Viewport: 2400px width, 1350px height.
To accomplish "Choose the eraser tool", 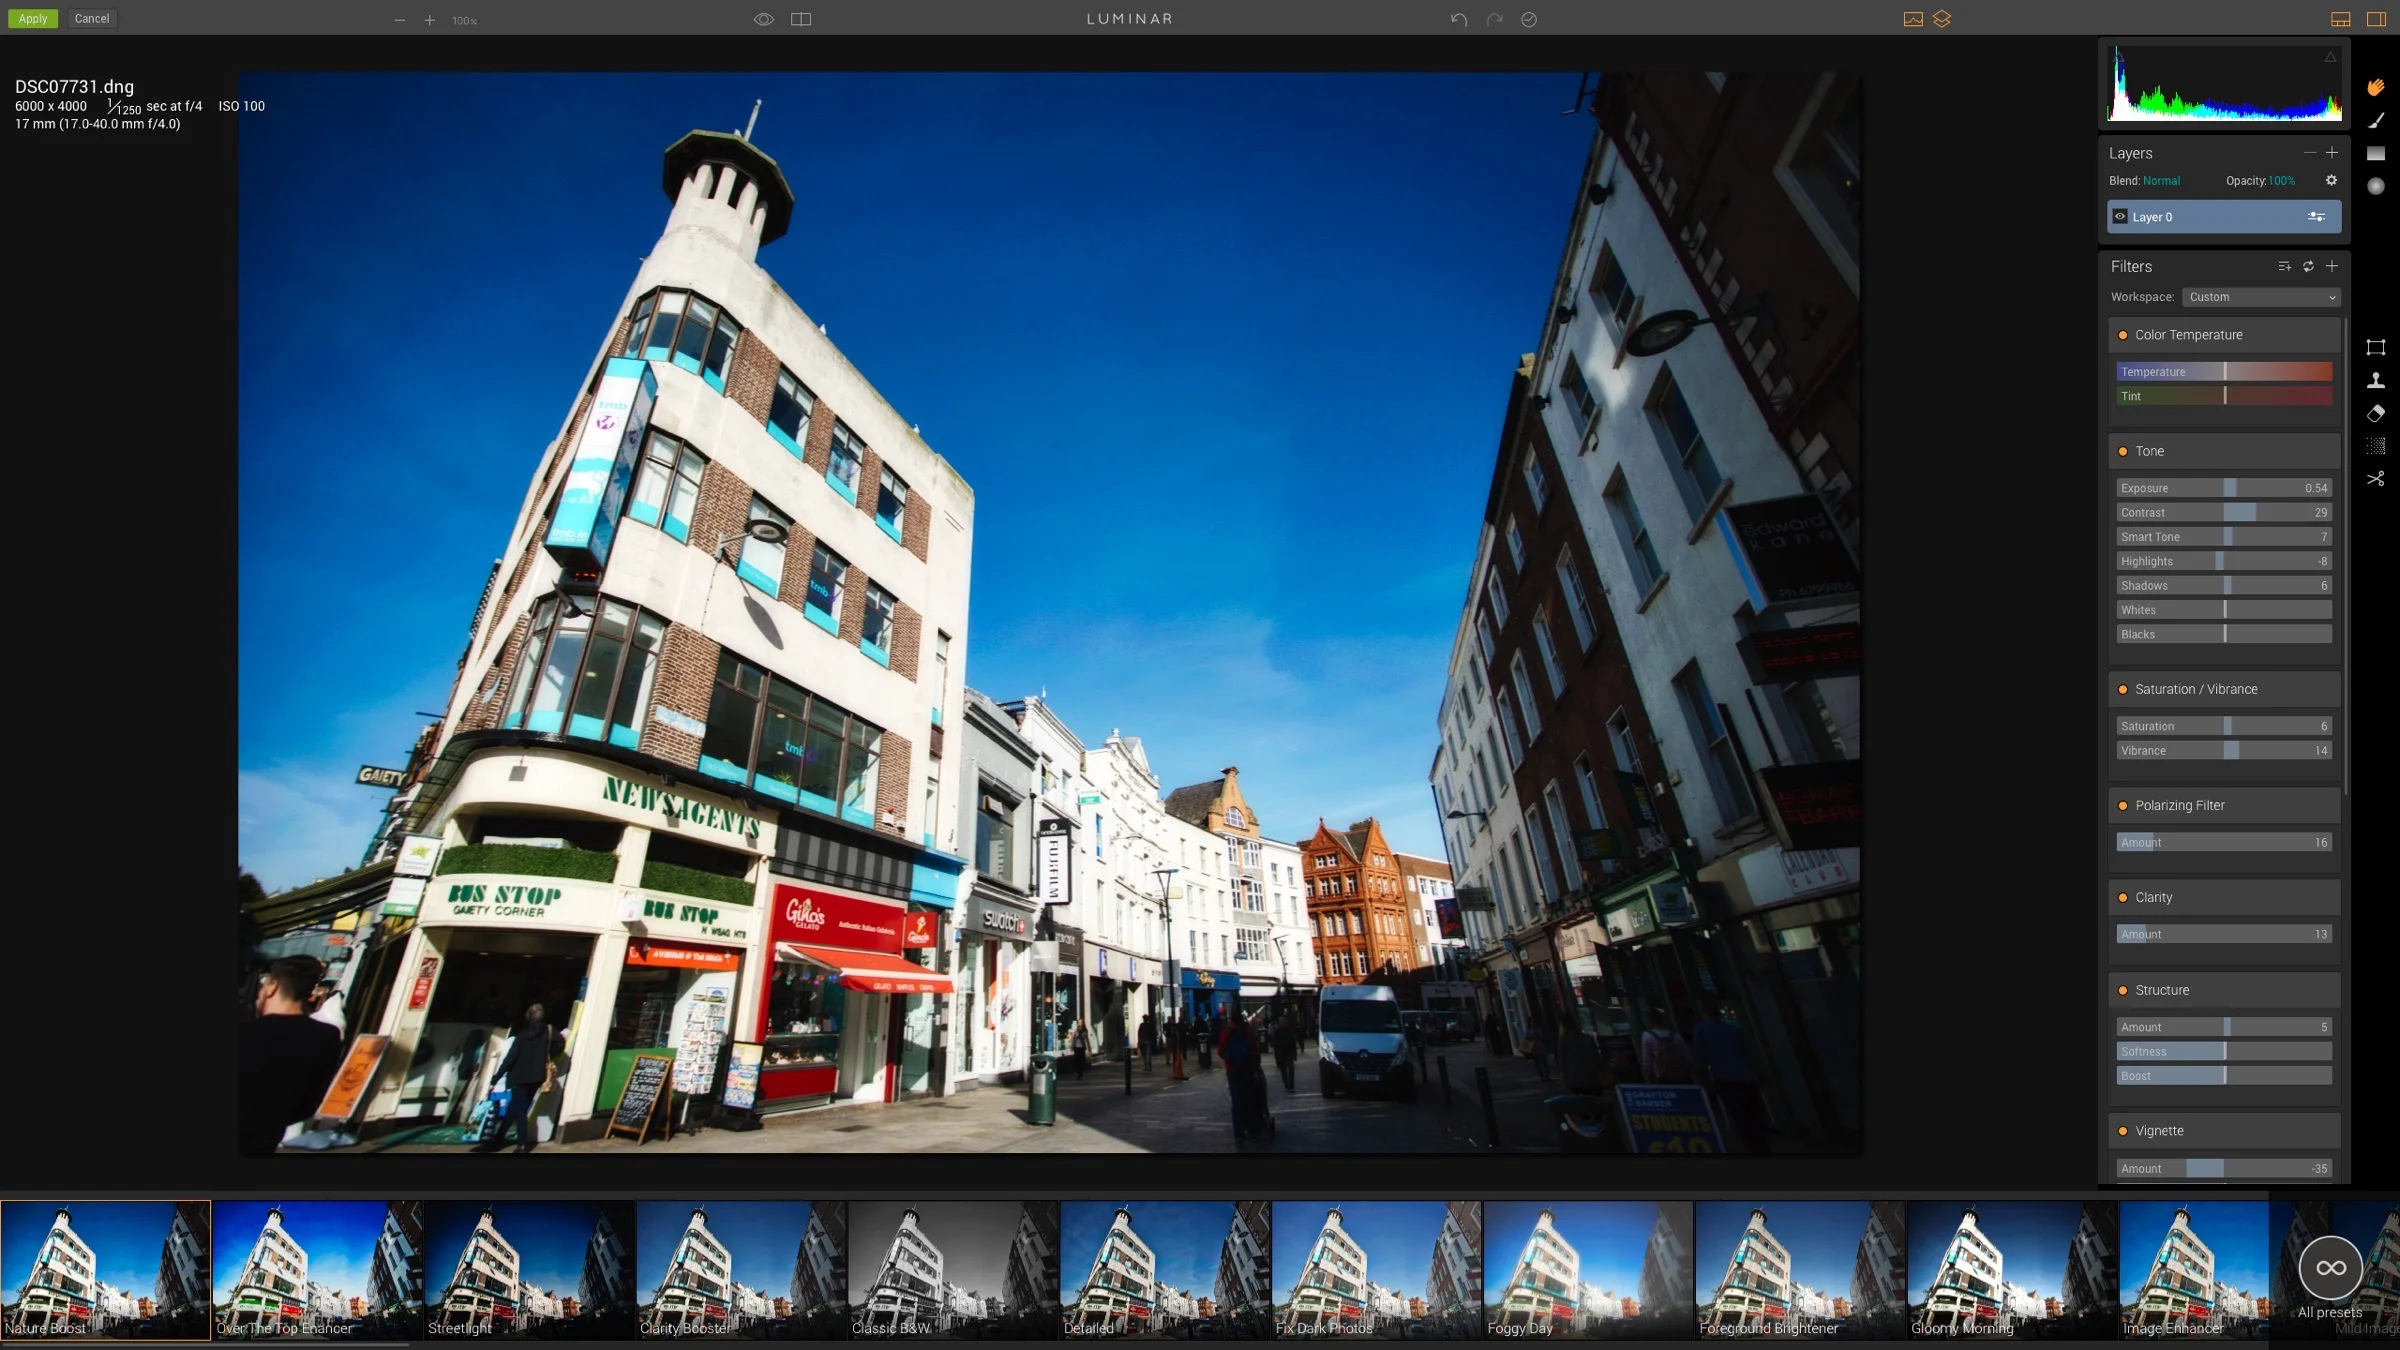I will [x=2376, y=413].
